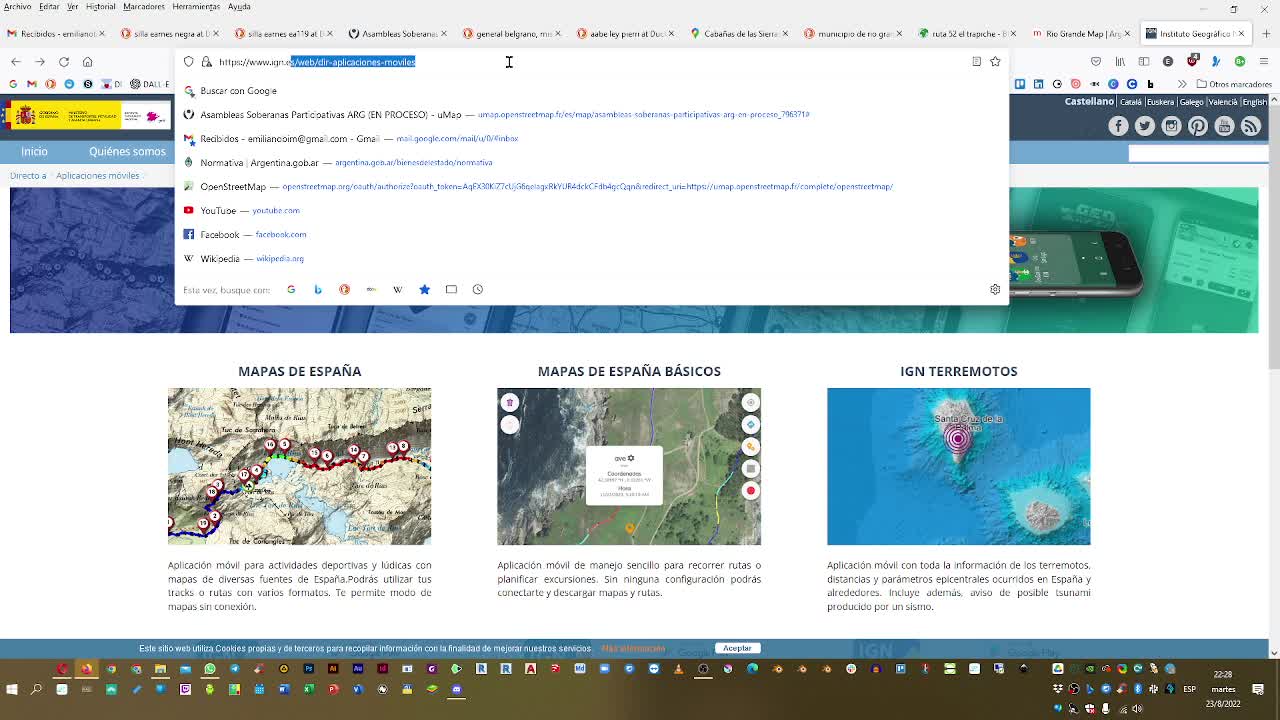Search only in history clock icon
1280x720 pixels.
[478, 290]
